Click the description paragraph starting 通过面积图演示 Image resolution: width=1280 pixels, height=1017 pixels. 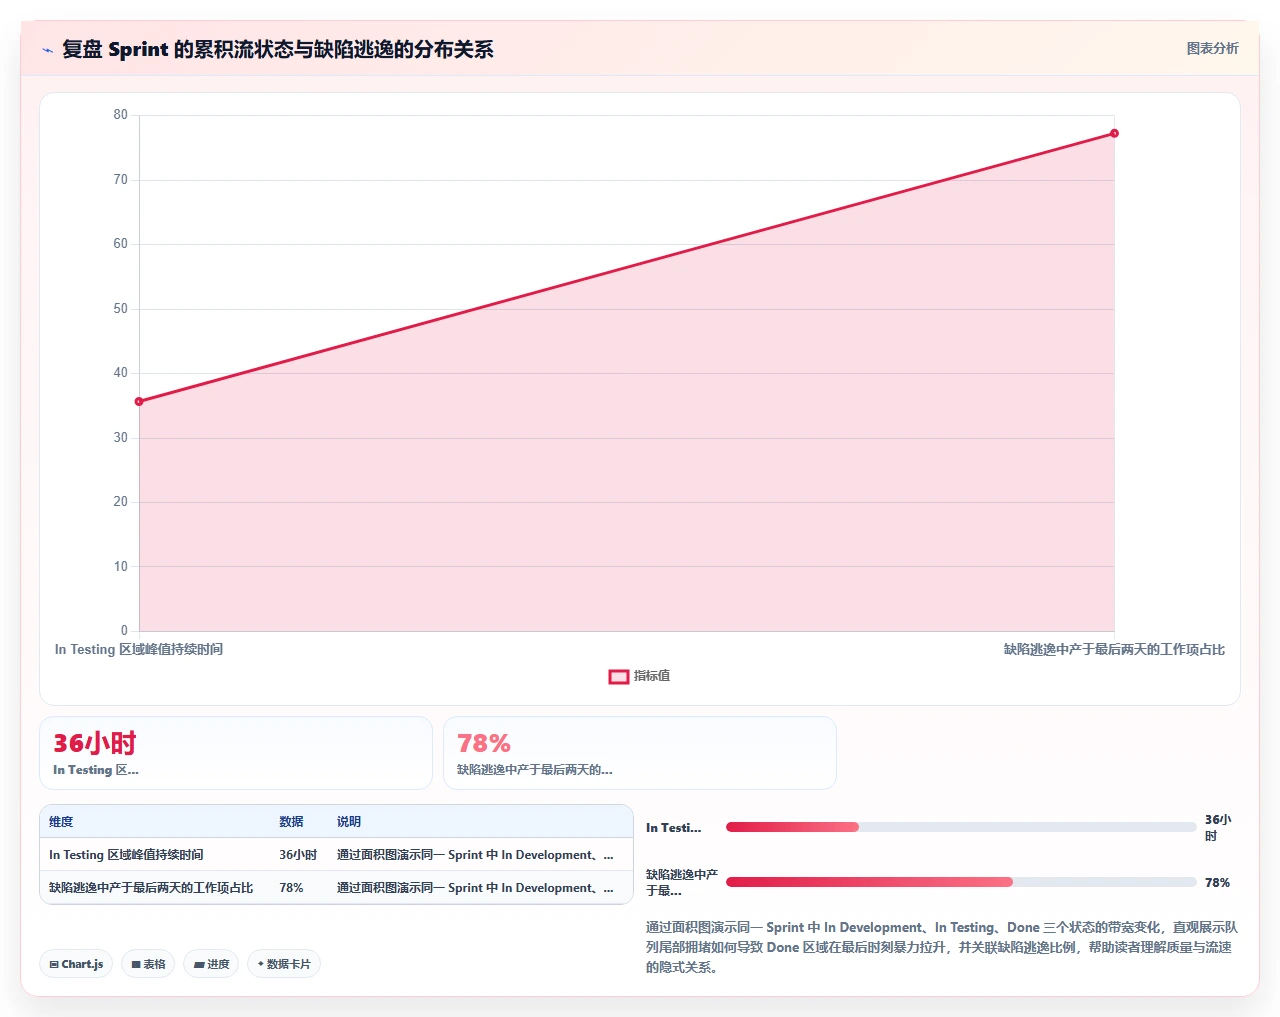[942, 947]
